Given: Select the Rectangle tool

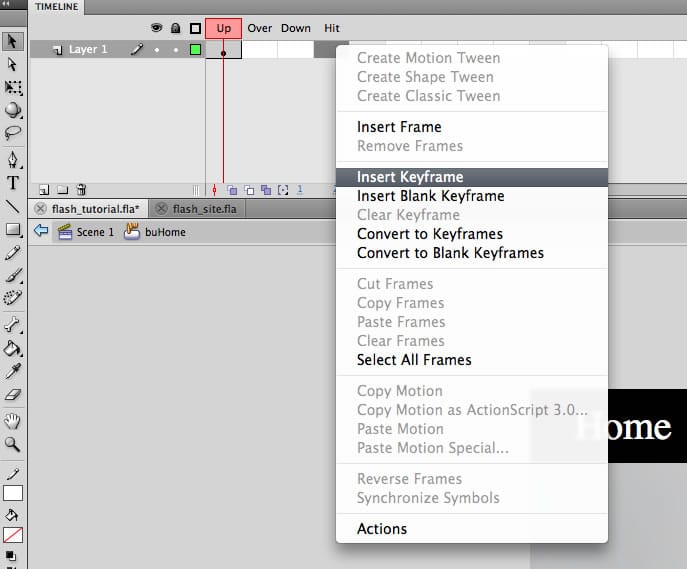Looking at the screenshot, I should tap(13, 229).
